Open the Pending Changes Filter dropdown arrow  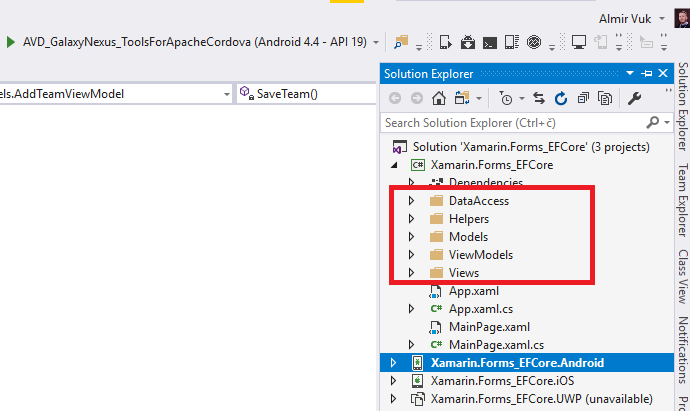pyautogui.click(x=522, y=99)
